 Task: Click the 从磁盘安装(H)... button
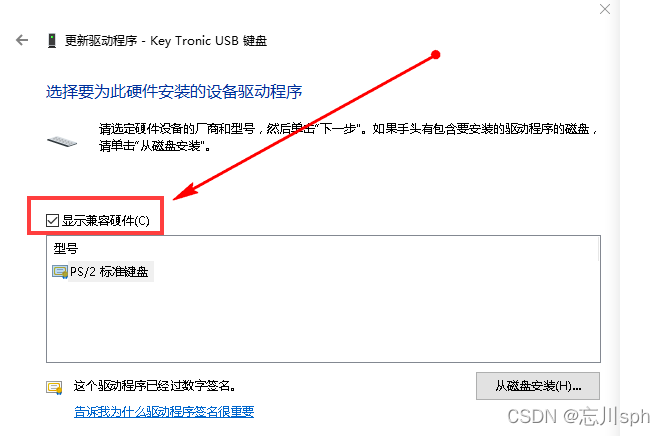538,386
